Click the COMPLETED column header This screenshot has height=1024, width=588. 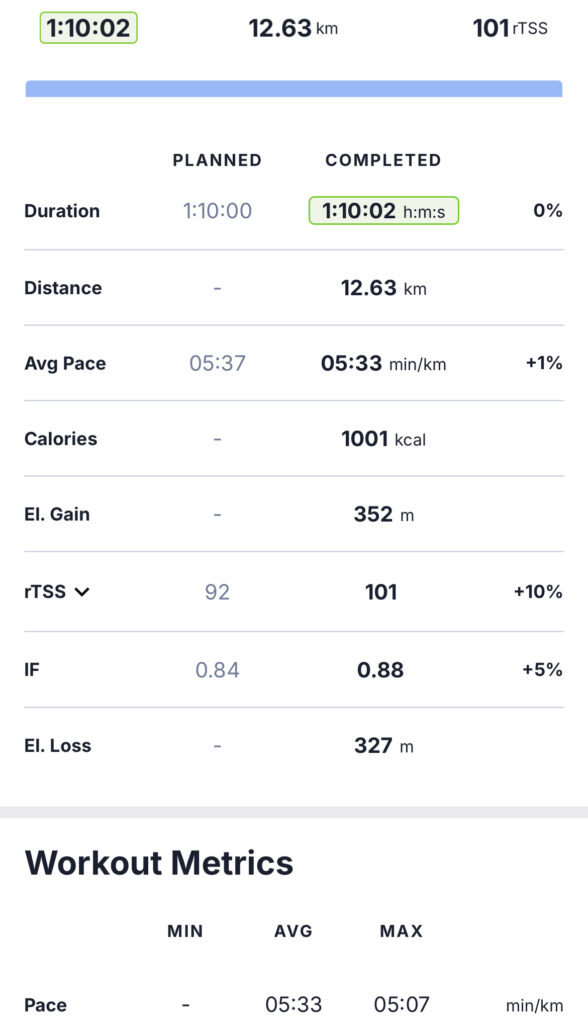384,160
